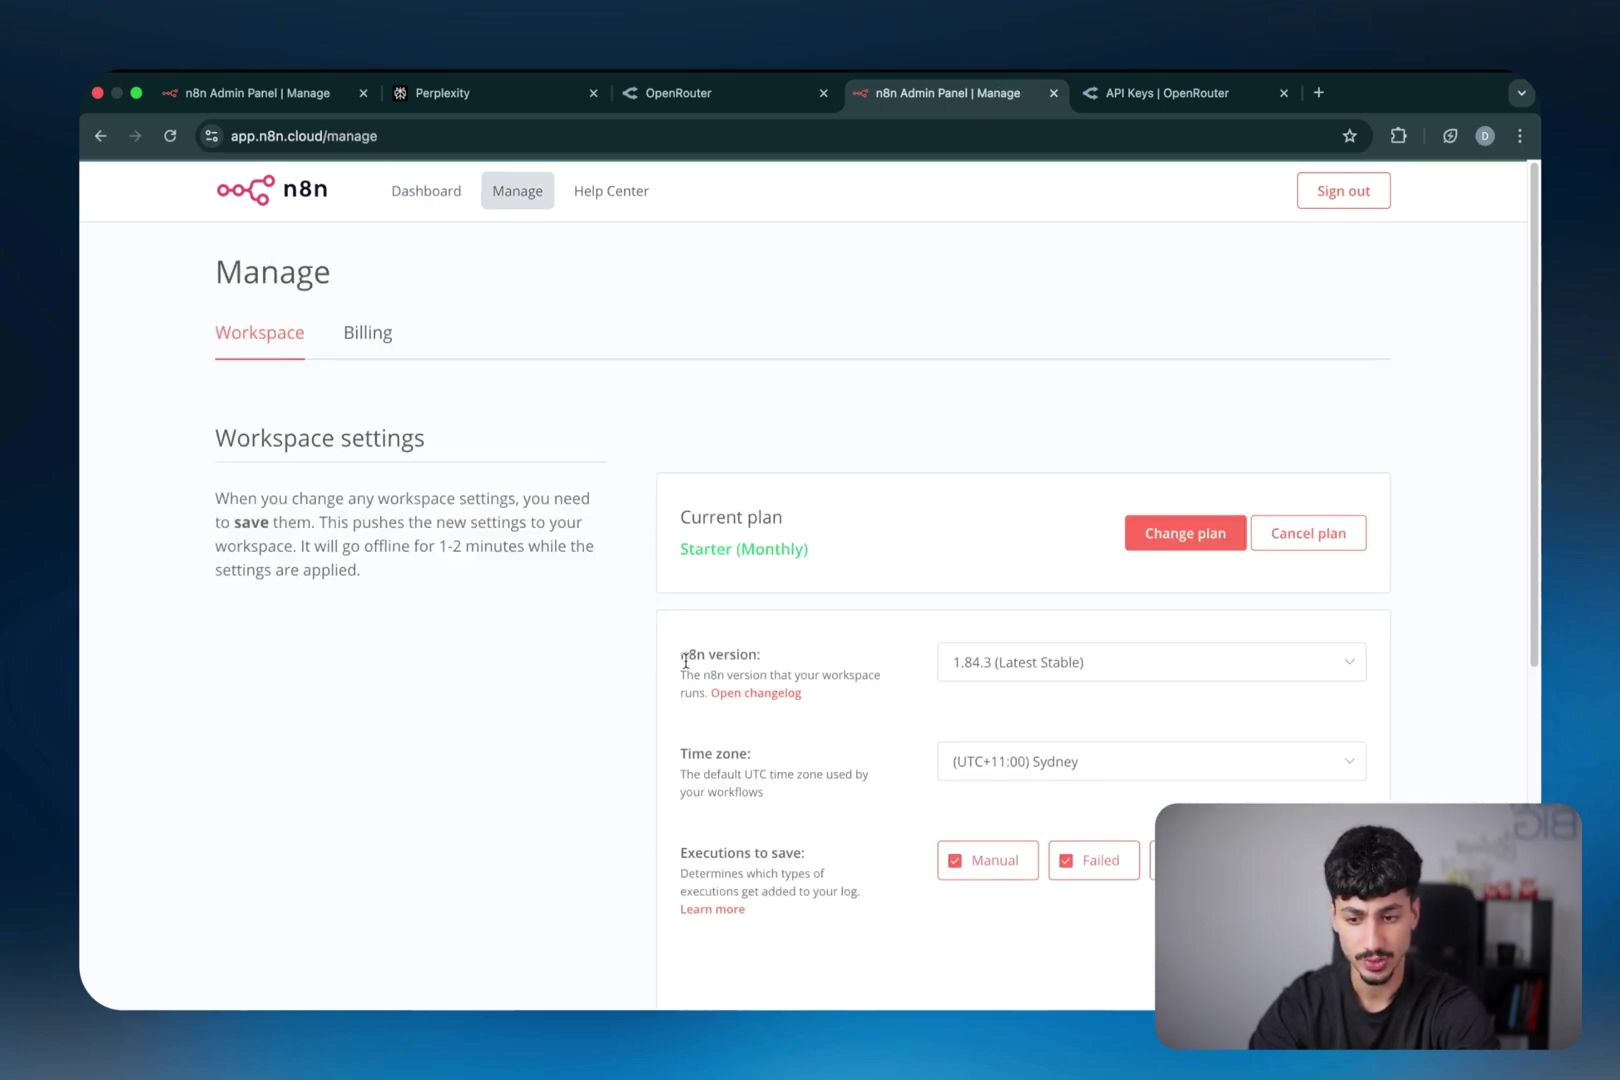1620x1080 pixels.
Task: Expand the Time zone dropdown
Action: pos(1151,761)
